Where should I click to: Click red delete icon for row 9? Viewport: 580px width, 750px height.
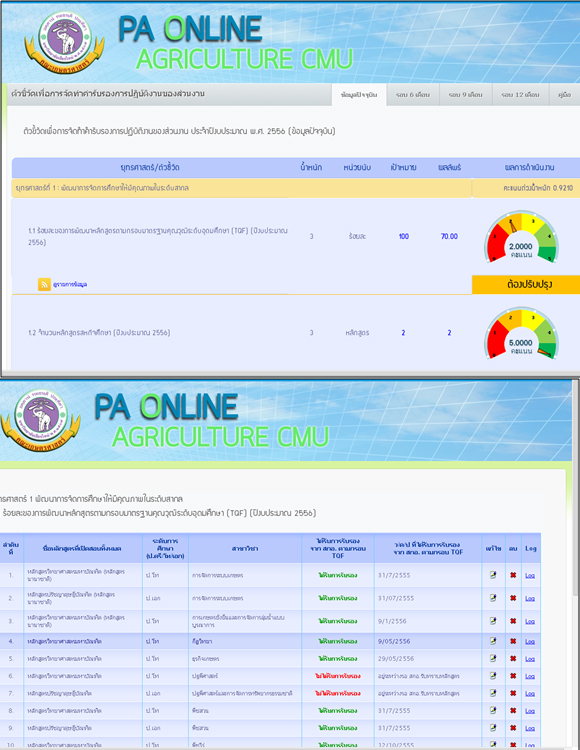point(513,728)
